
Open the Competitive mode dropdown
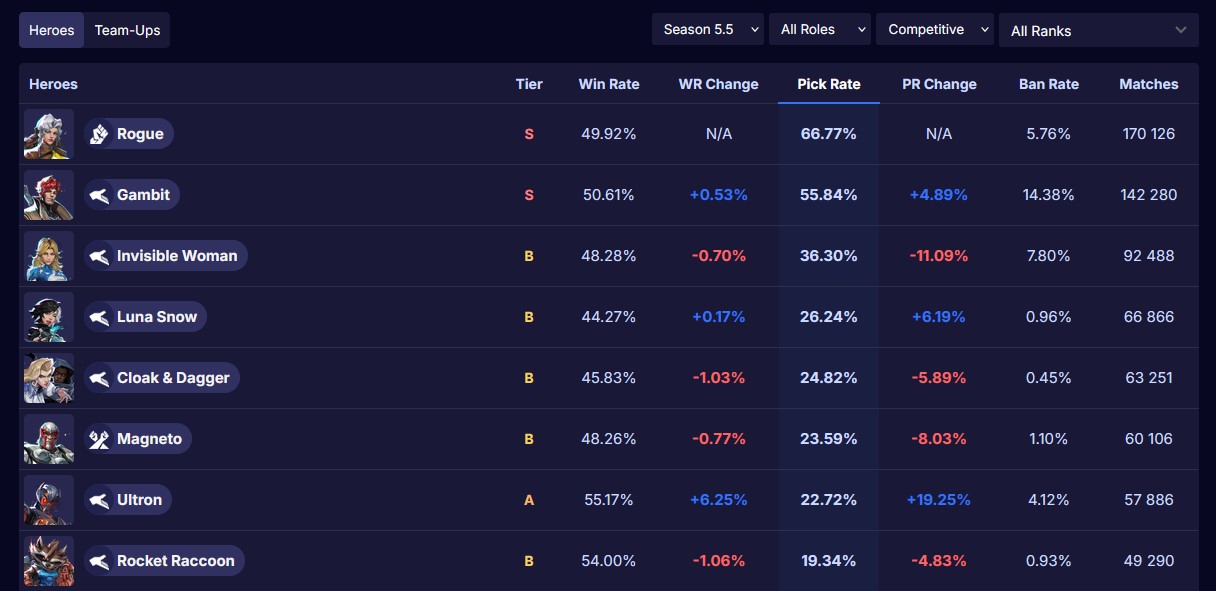935,29
